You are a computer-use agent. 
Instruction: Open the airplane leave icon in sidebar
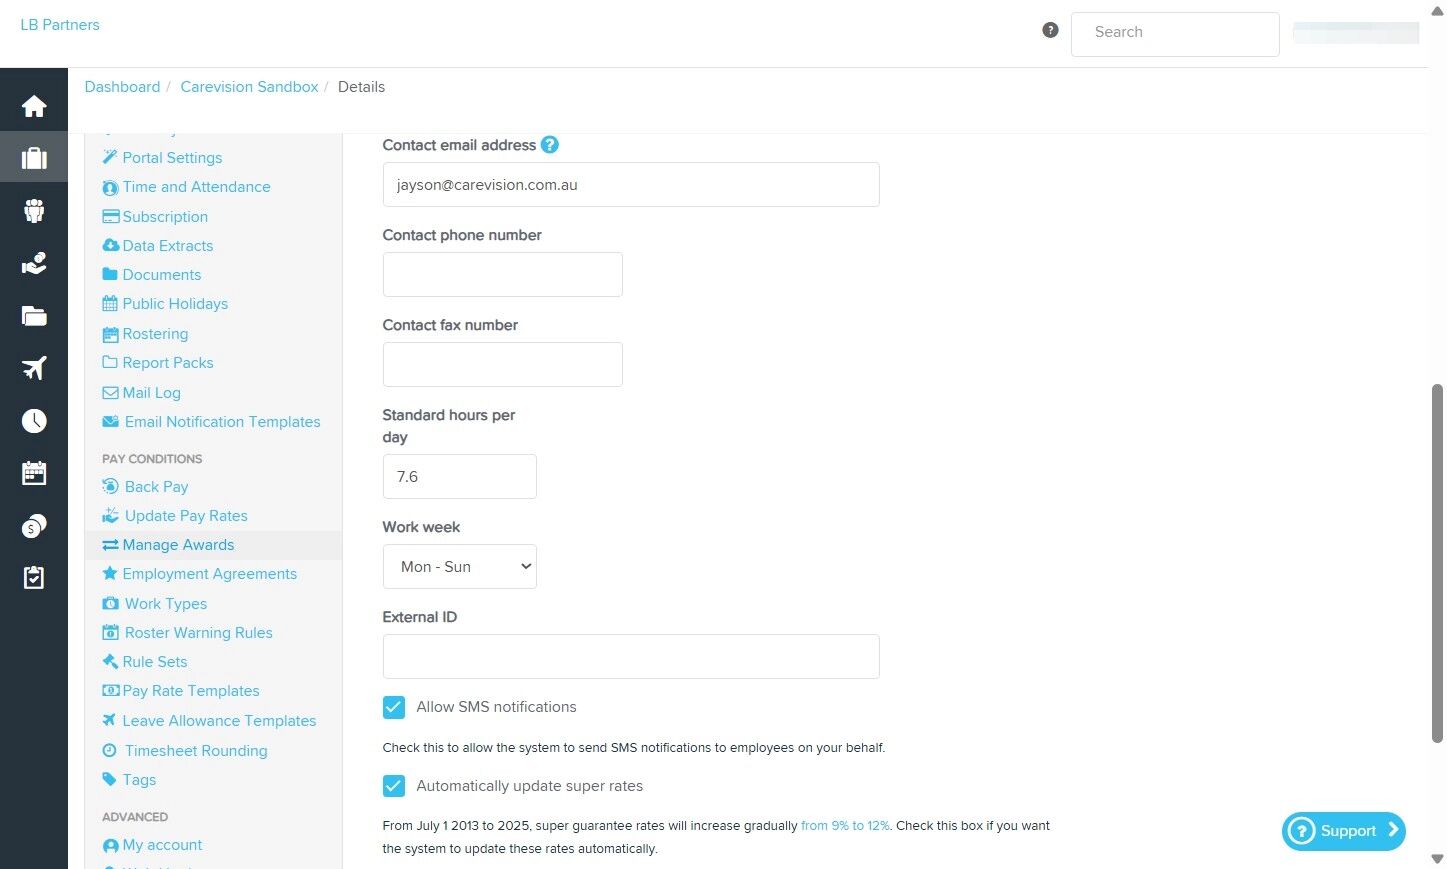click(x=34, y=368)
